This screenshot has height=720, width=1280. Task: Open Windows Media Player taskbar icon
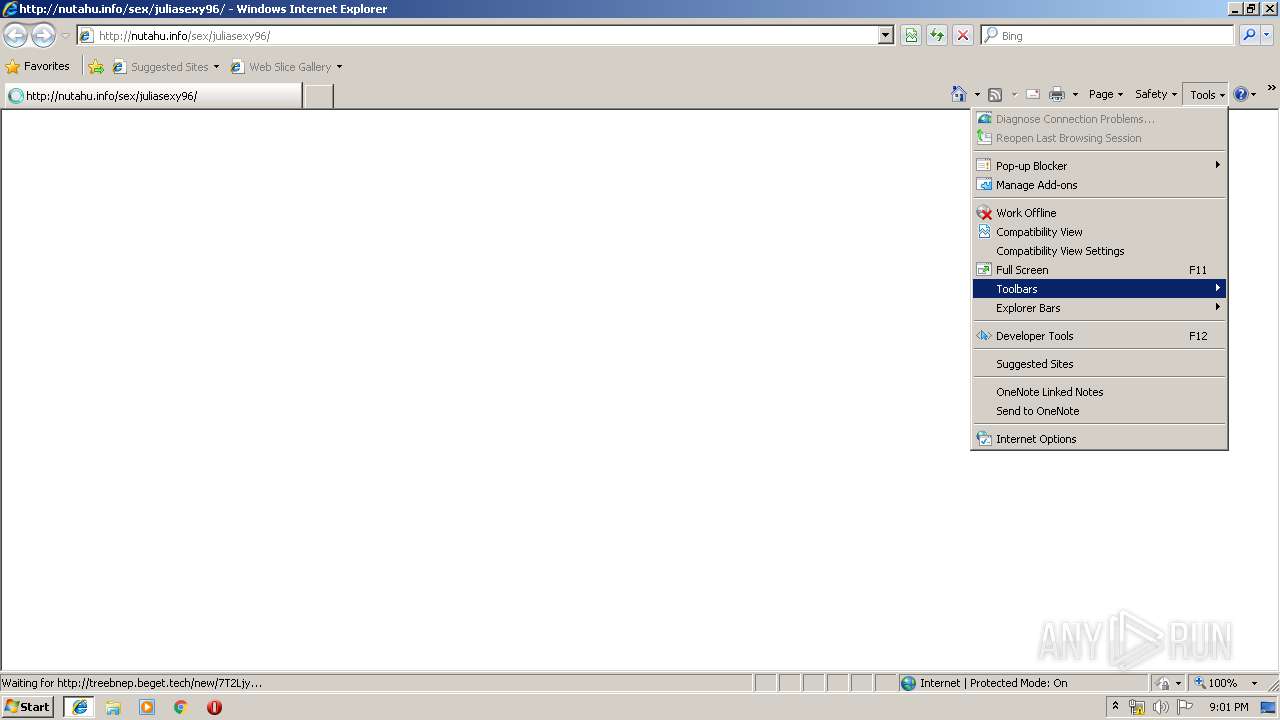tap(147, 707)
